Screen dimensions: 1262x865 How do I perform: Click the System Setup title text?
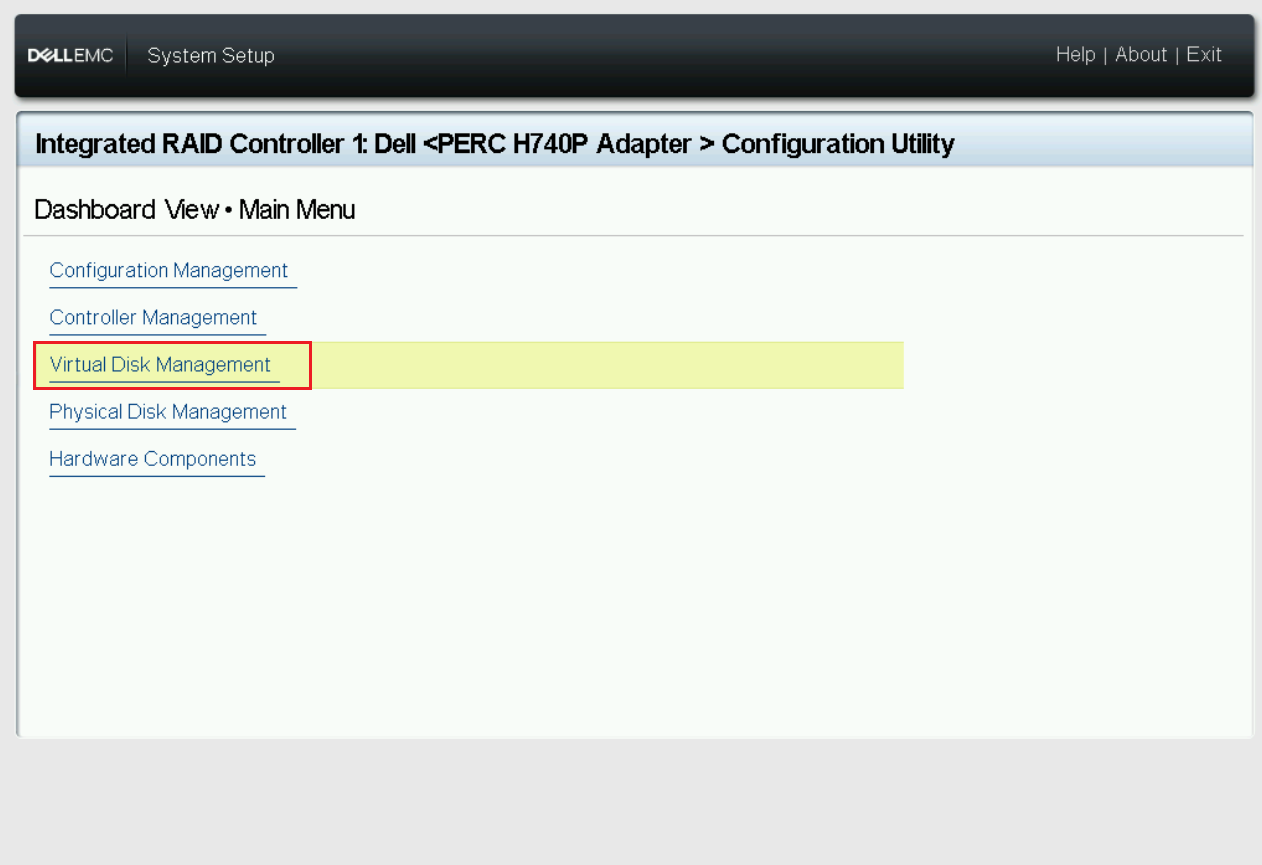211,56
